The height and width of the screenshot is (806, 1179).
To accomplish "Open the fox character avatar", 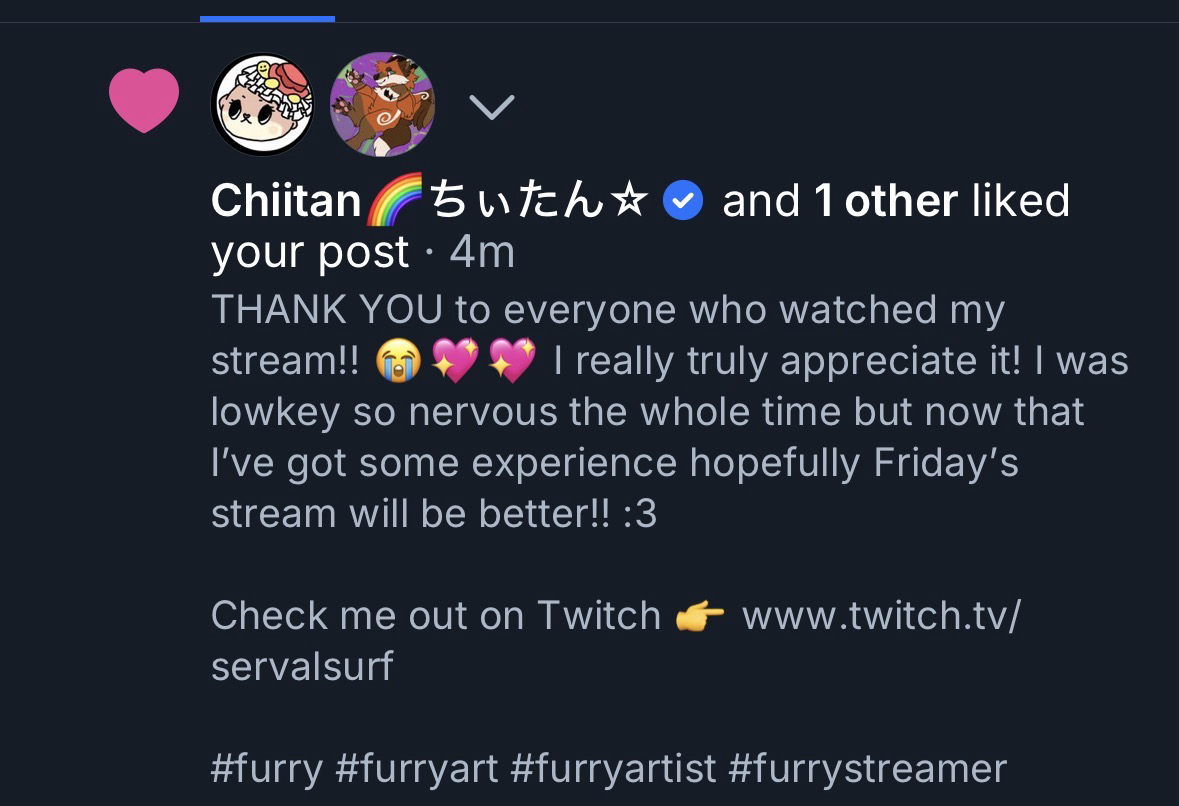I will tap(382, 104).
